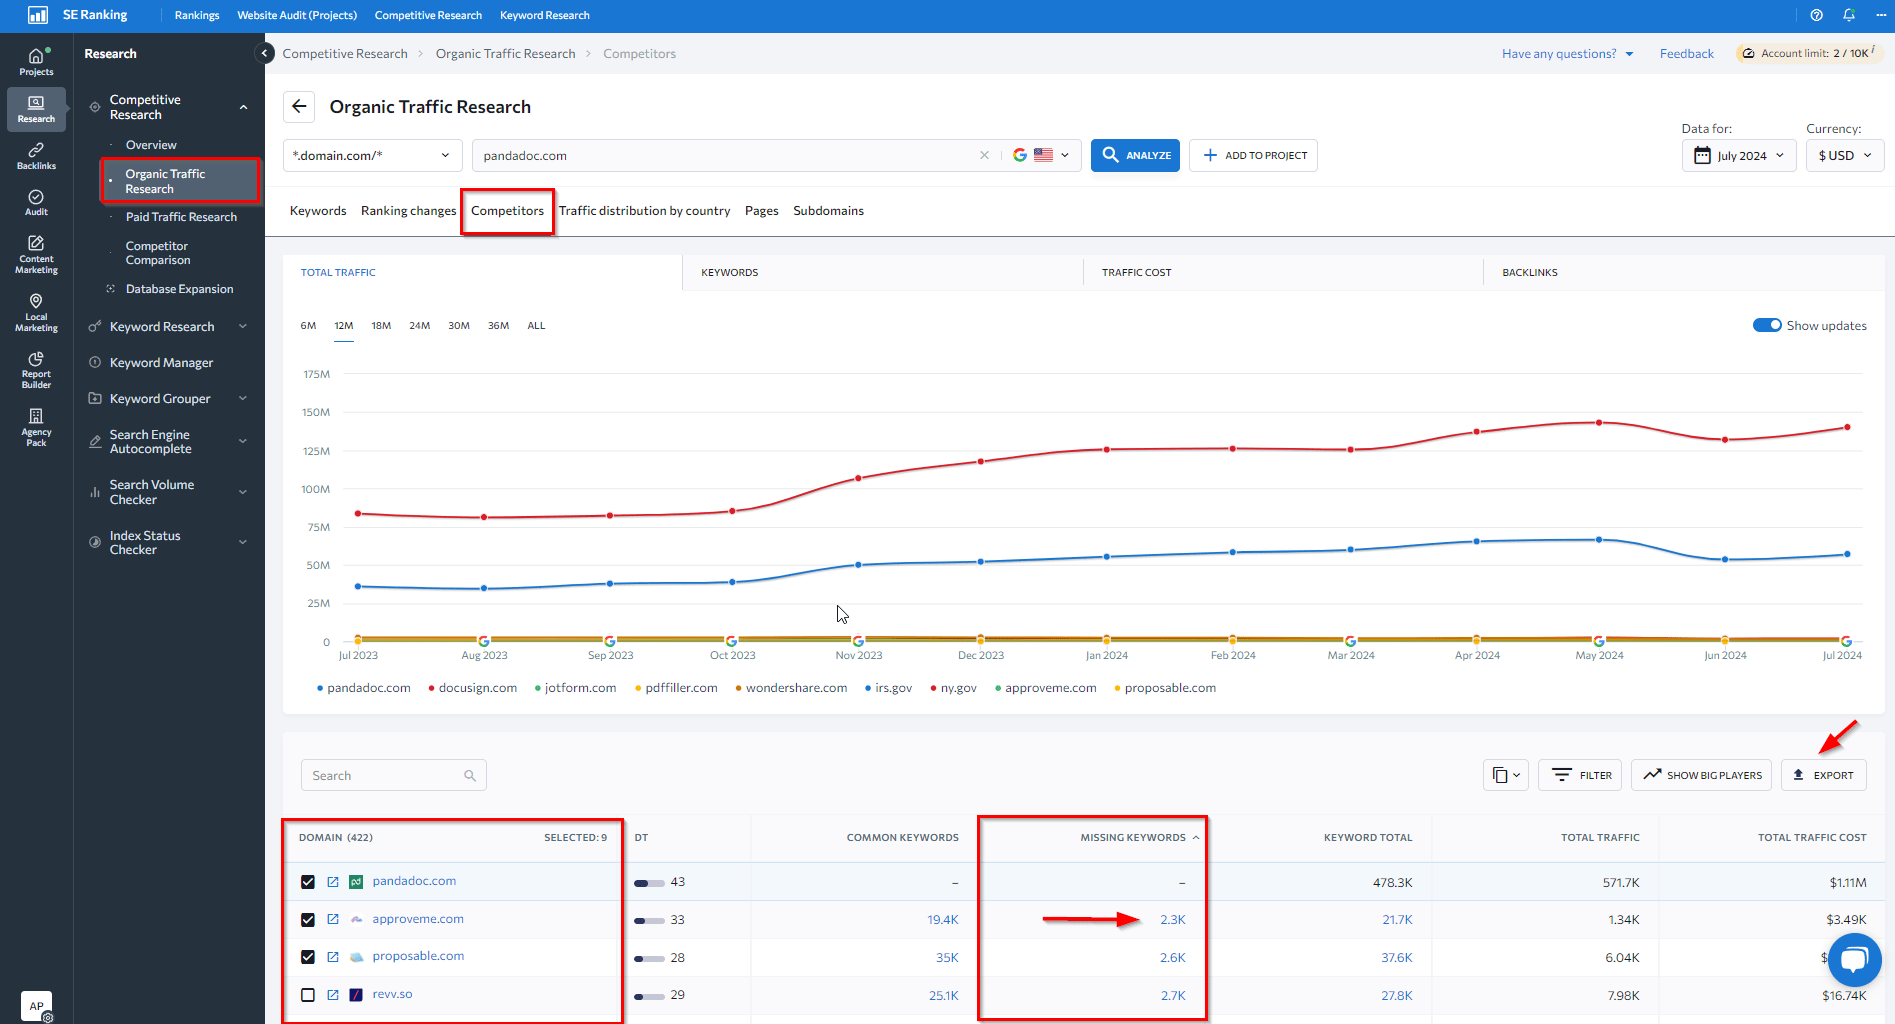Open the Research sidebar icon
The width and height of the screenshot is (1895, 1024).
coord(36,109)
